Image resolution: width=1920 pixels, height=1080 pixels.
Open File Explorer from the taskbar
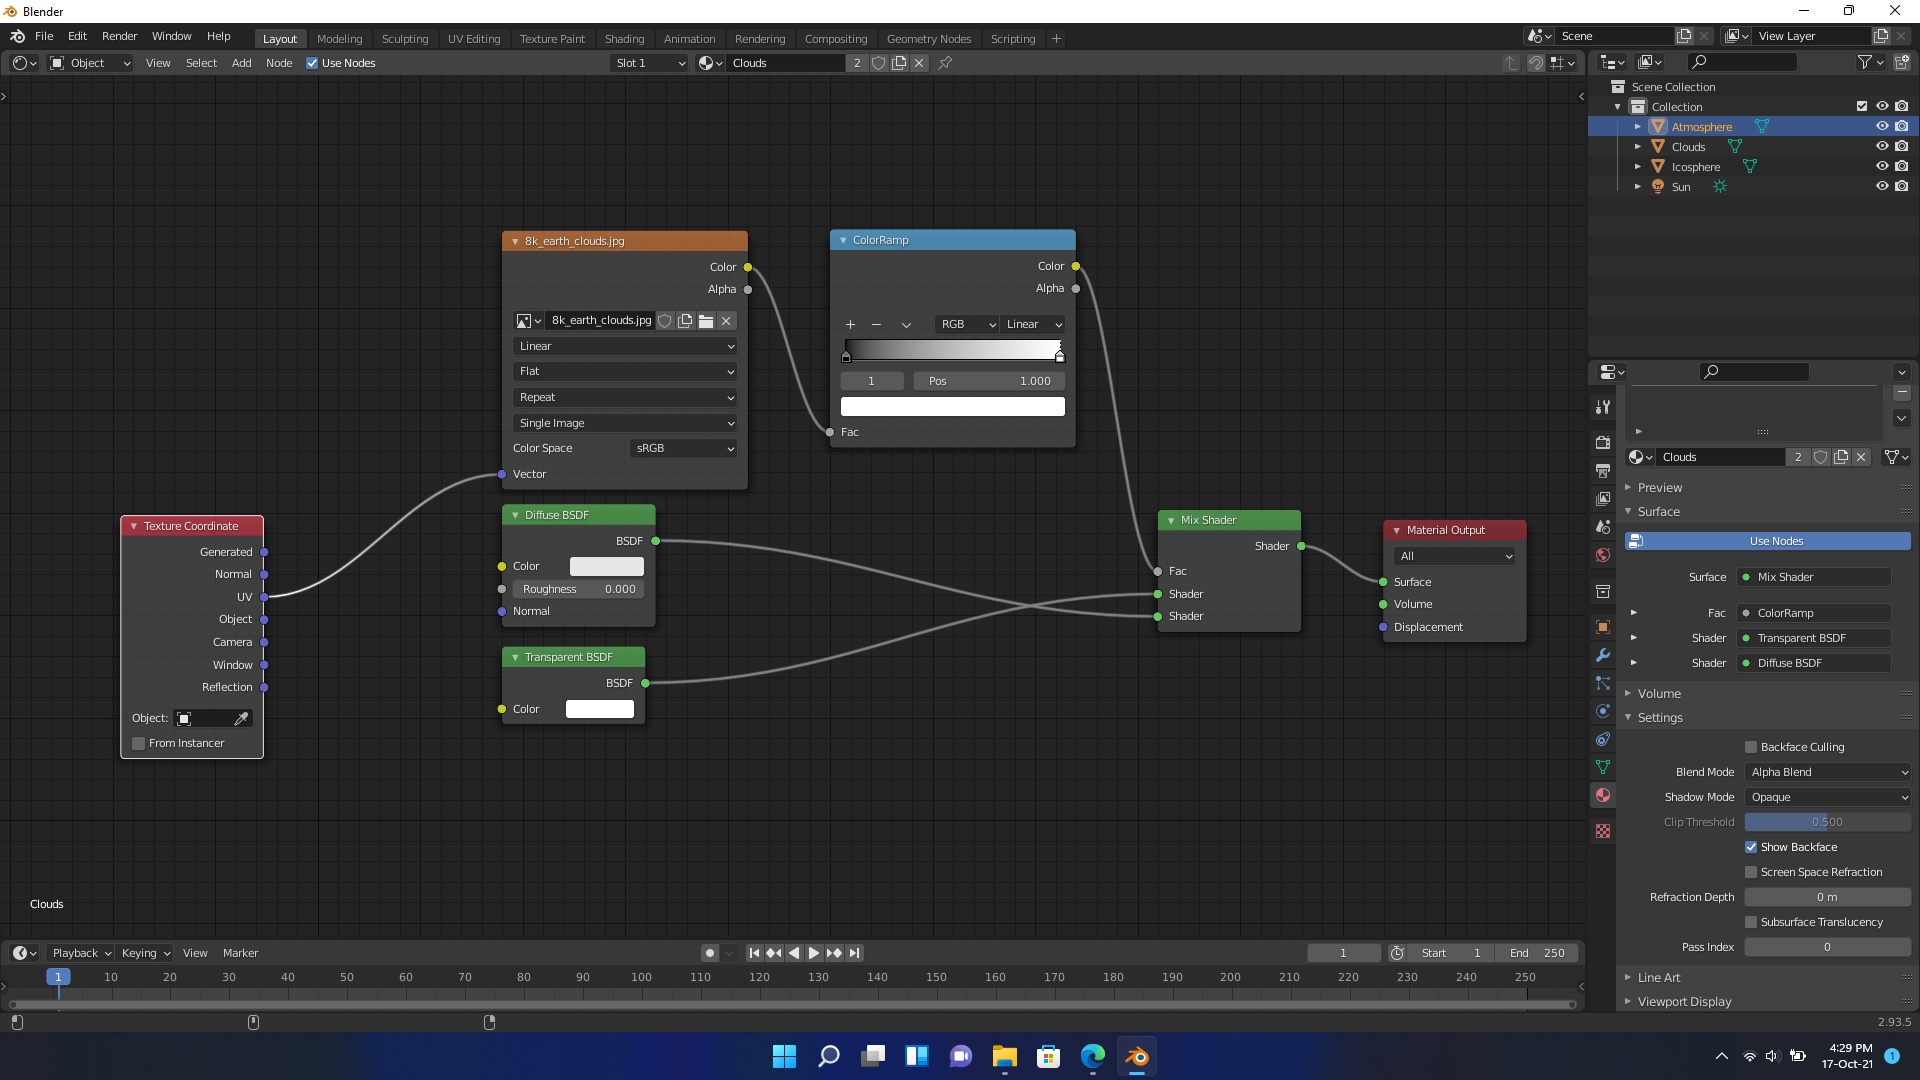click(x=1005, y=1056)
